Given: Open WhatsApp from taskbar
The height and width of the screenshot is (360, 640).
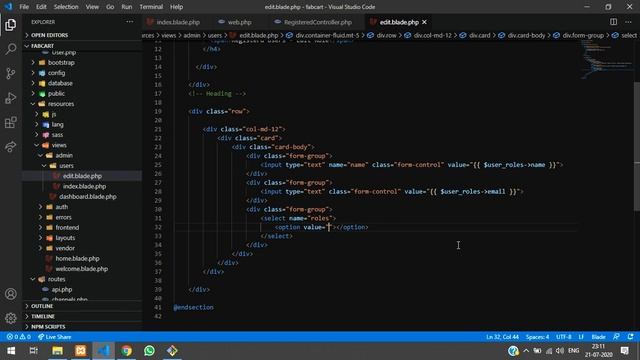Looking at the screenshot, I should click(149, 351).
